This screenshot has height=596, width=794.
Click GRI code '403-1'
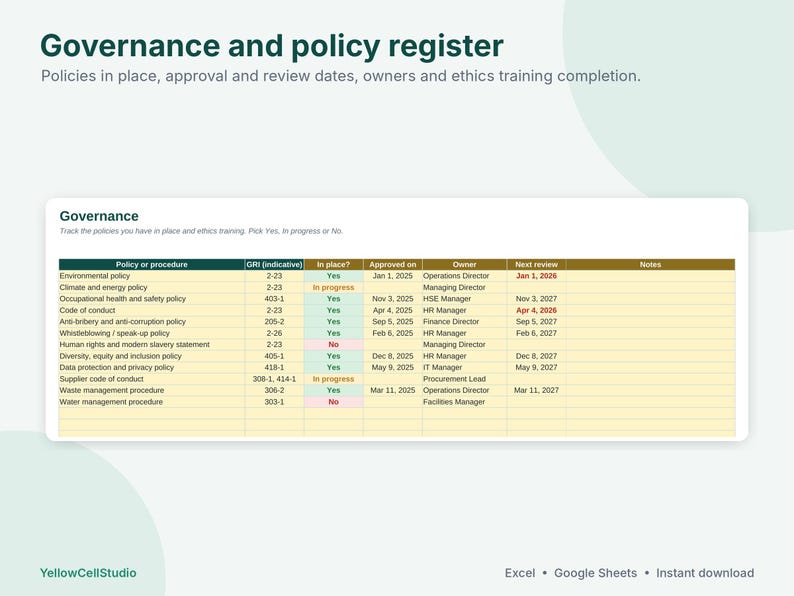(x=274, y=299)
